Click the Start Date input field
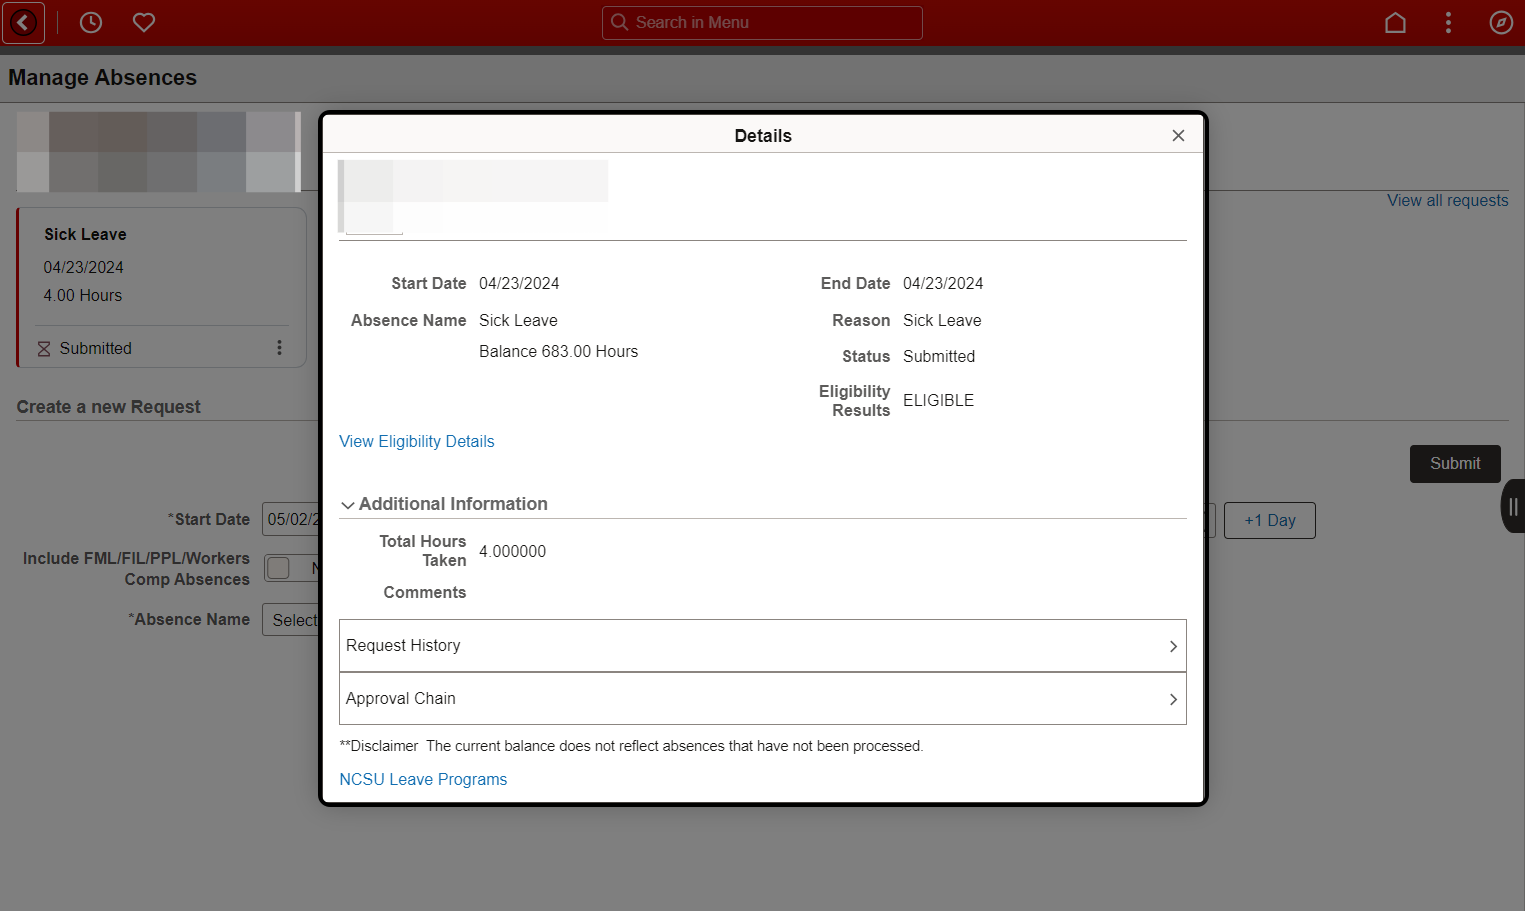1525x911 pixels. coord(291,520)
